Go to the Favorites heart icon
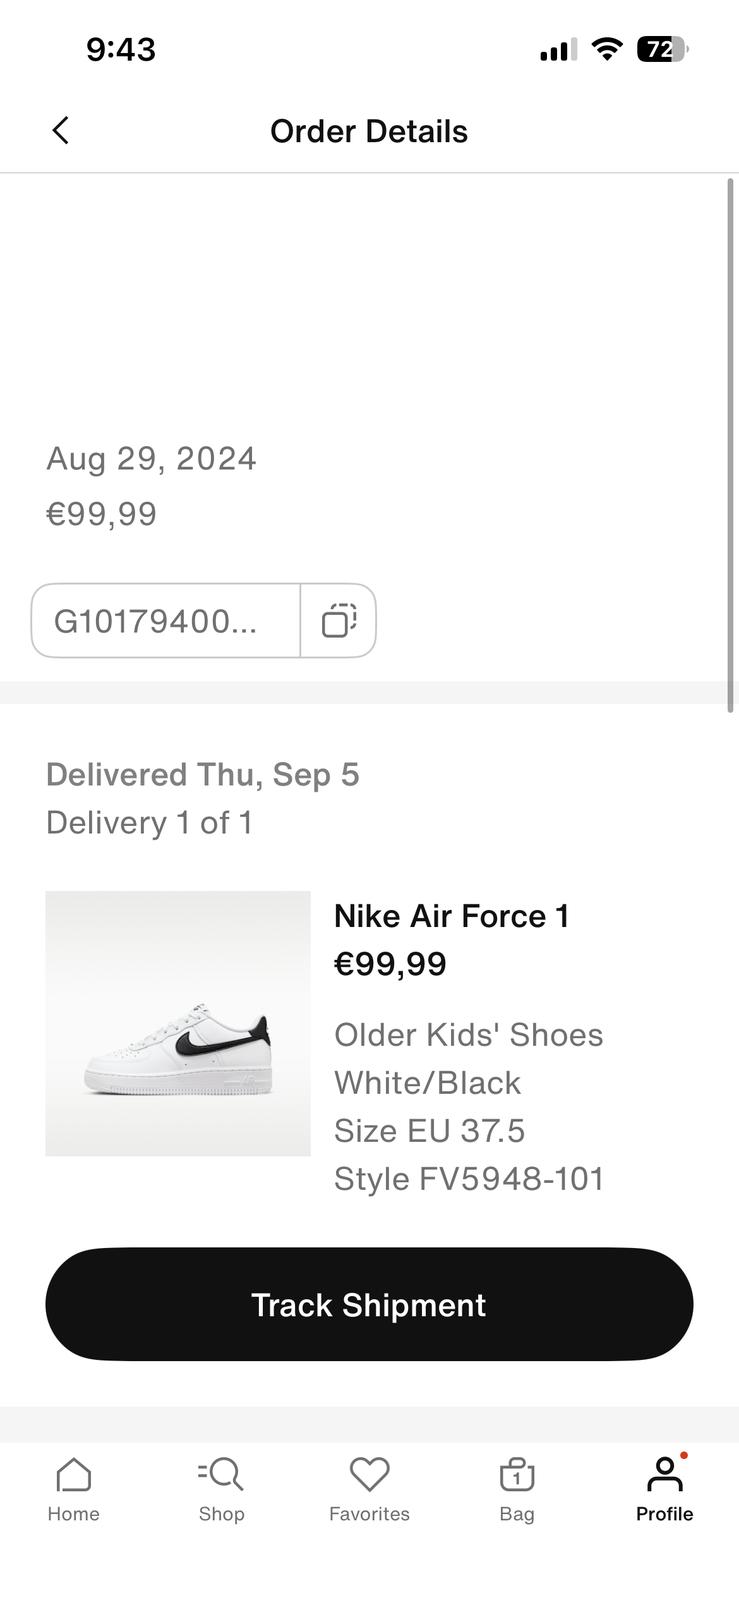This screenshot has width=739, height=1600. click(x=369, y=1474)
